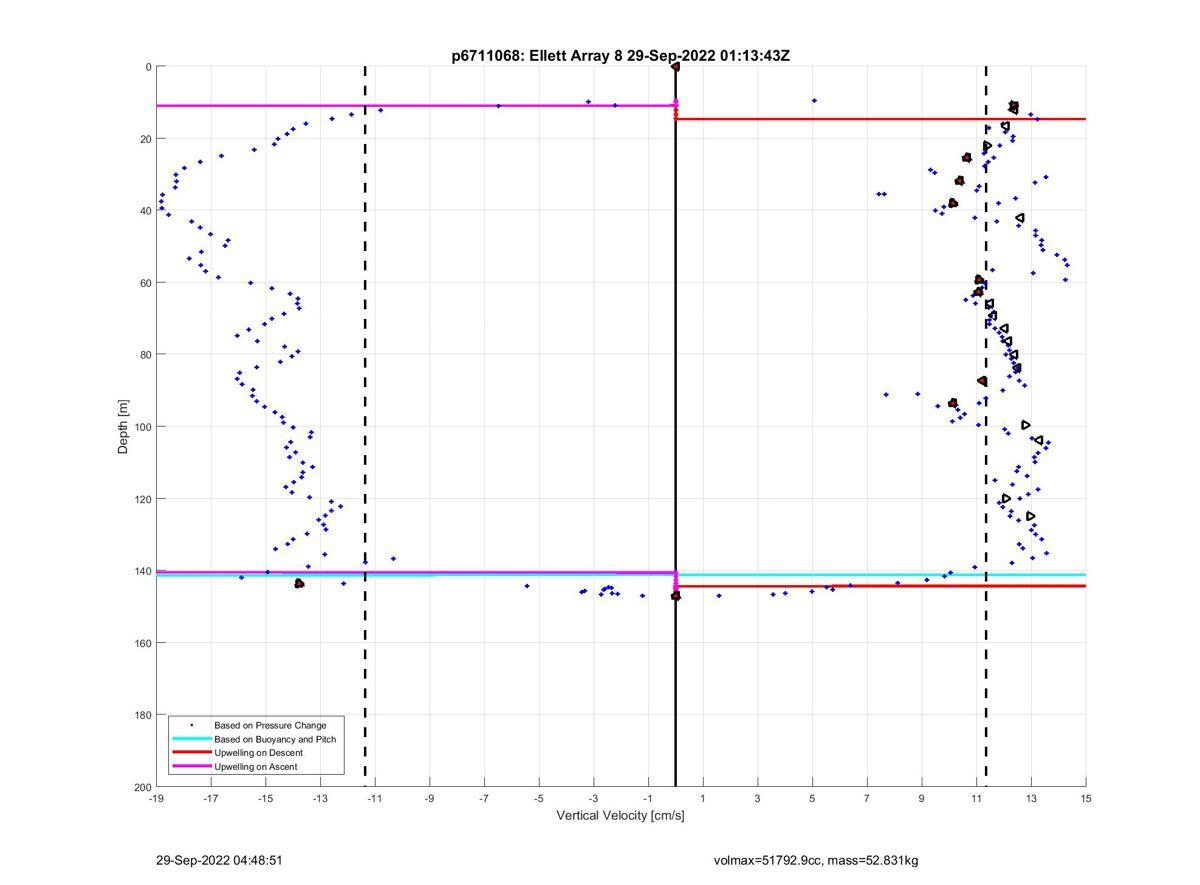1200x885 pixels.
Task: Select the 'Depth [m]' y-axis label
Action: [x=123, y=426]
